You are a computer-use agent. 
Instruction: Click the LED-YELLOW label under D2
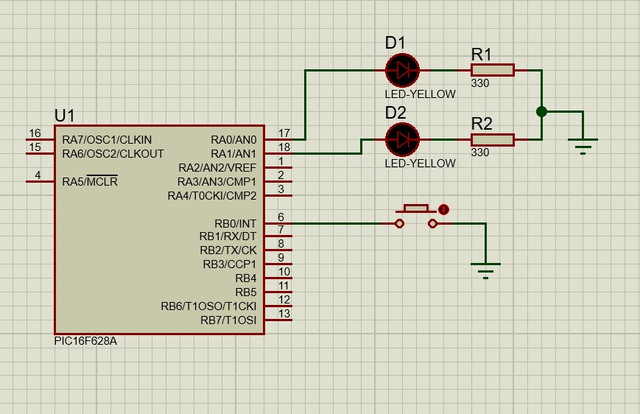[420, 163]
